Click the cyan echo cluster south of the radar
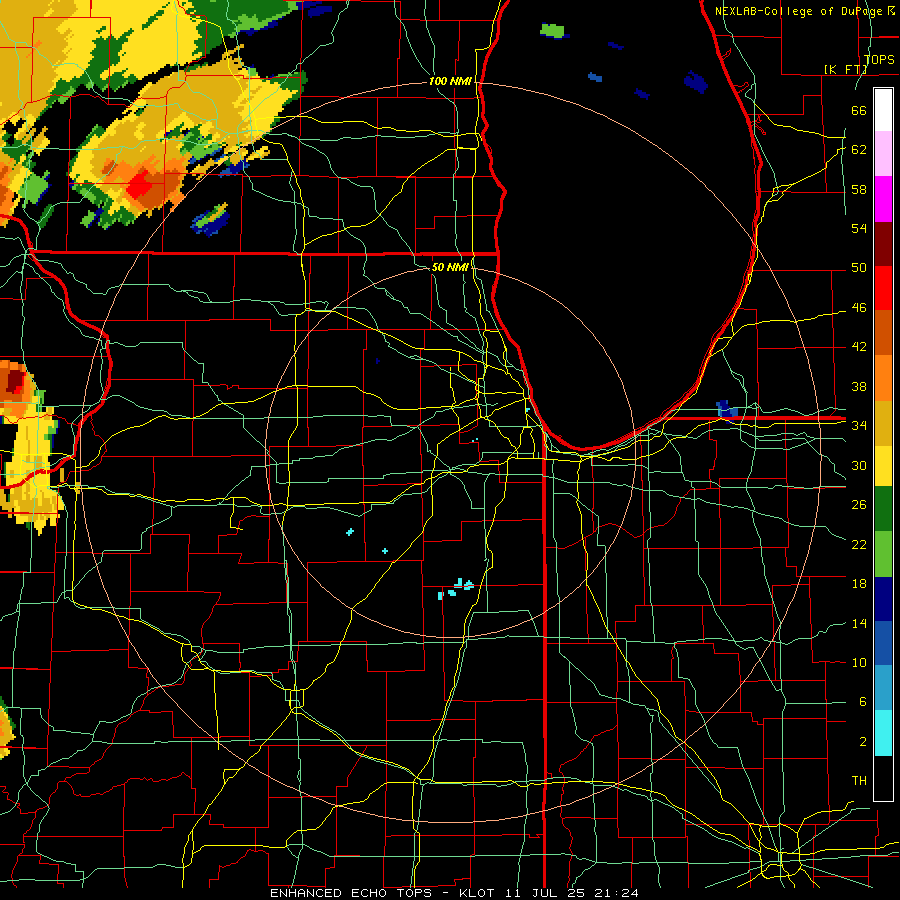This screenshot has width=900, height=900. pos(456,588)
